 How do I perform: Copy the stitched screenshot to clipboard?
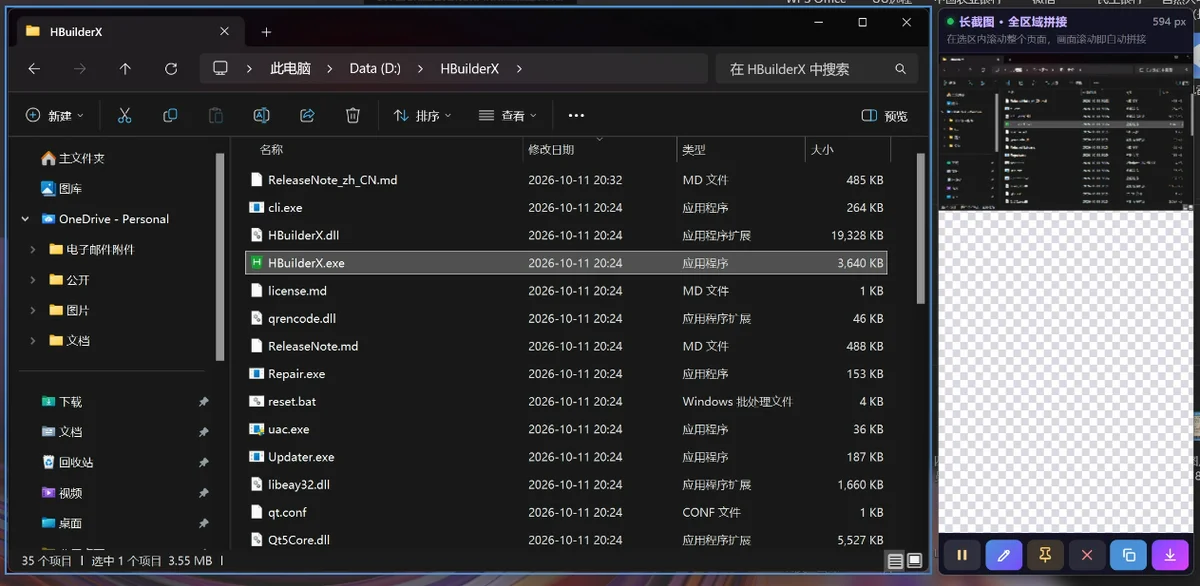(1128, 555)
